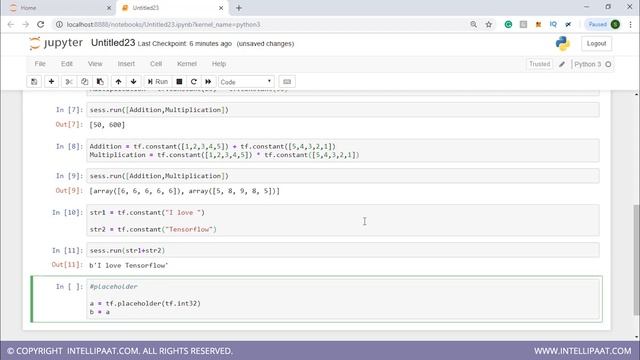Open the Edit menu
Viewport: 640px width, 360px height.
click(x=67, y=64)
